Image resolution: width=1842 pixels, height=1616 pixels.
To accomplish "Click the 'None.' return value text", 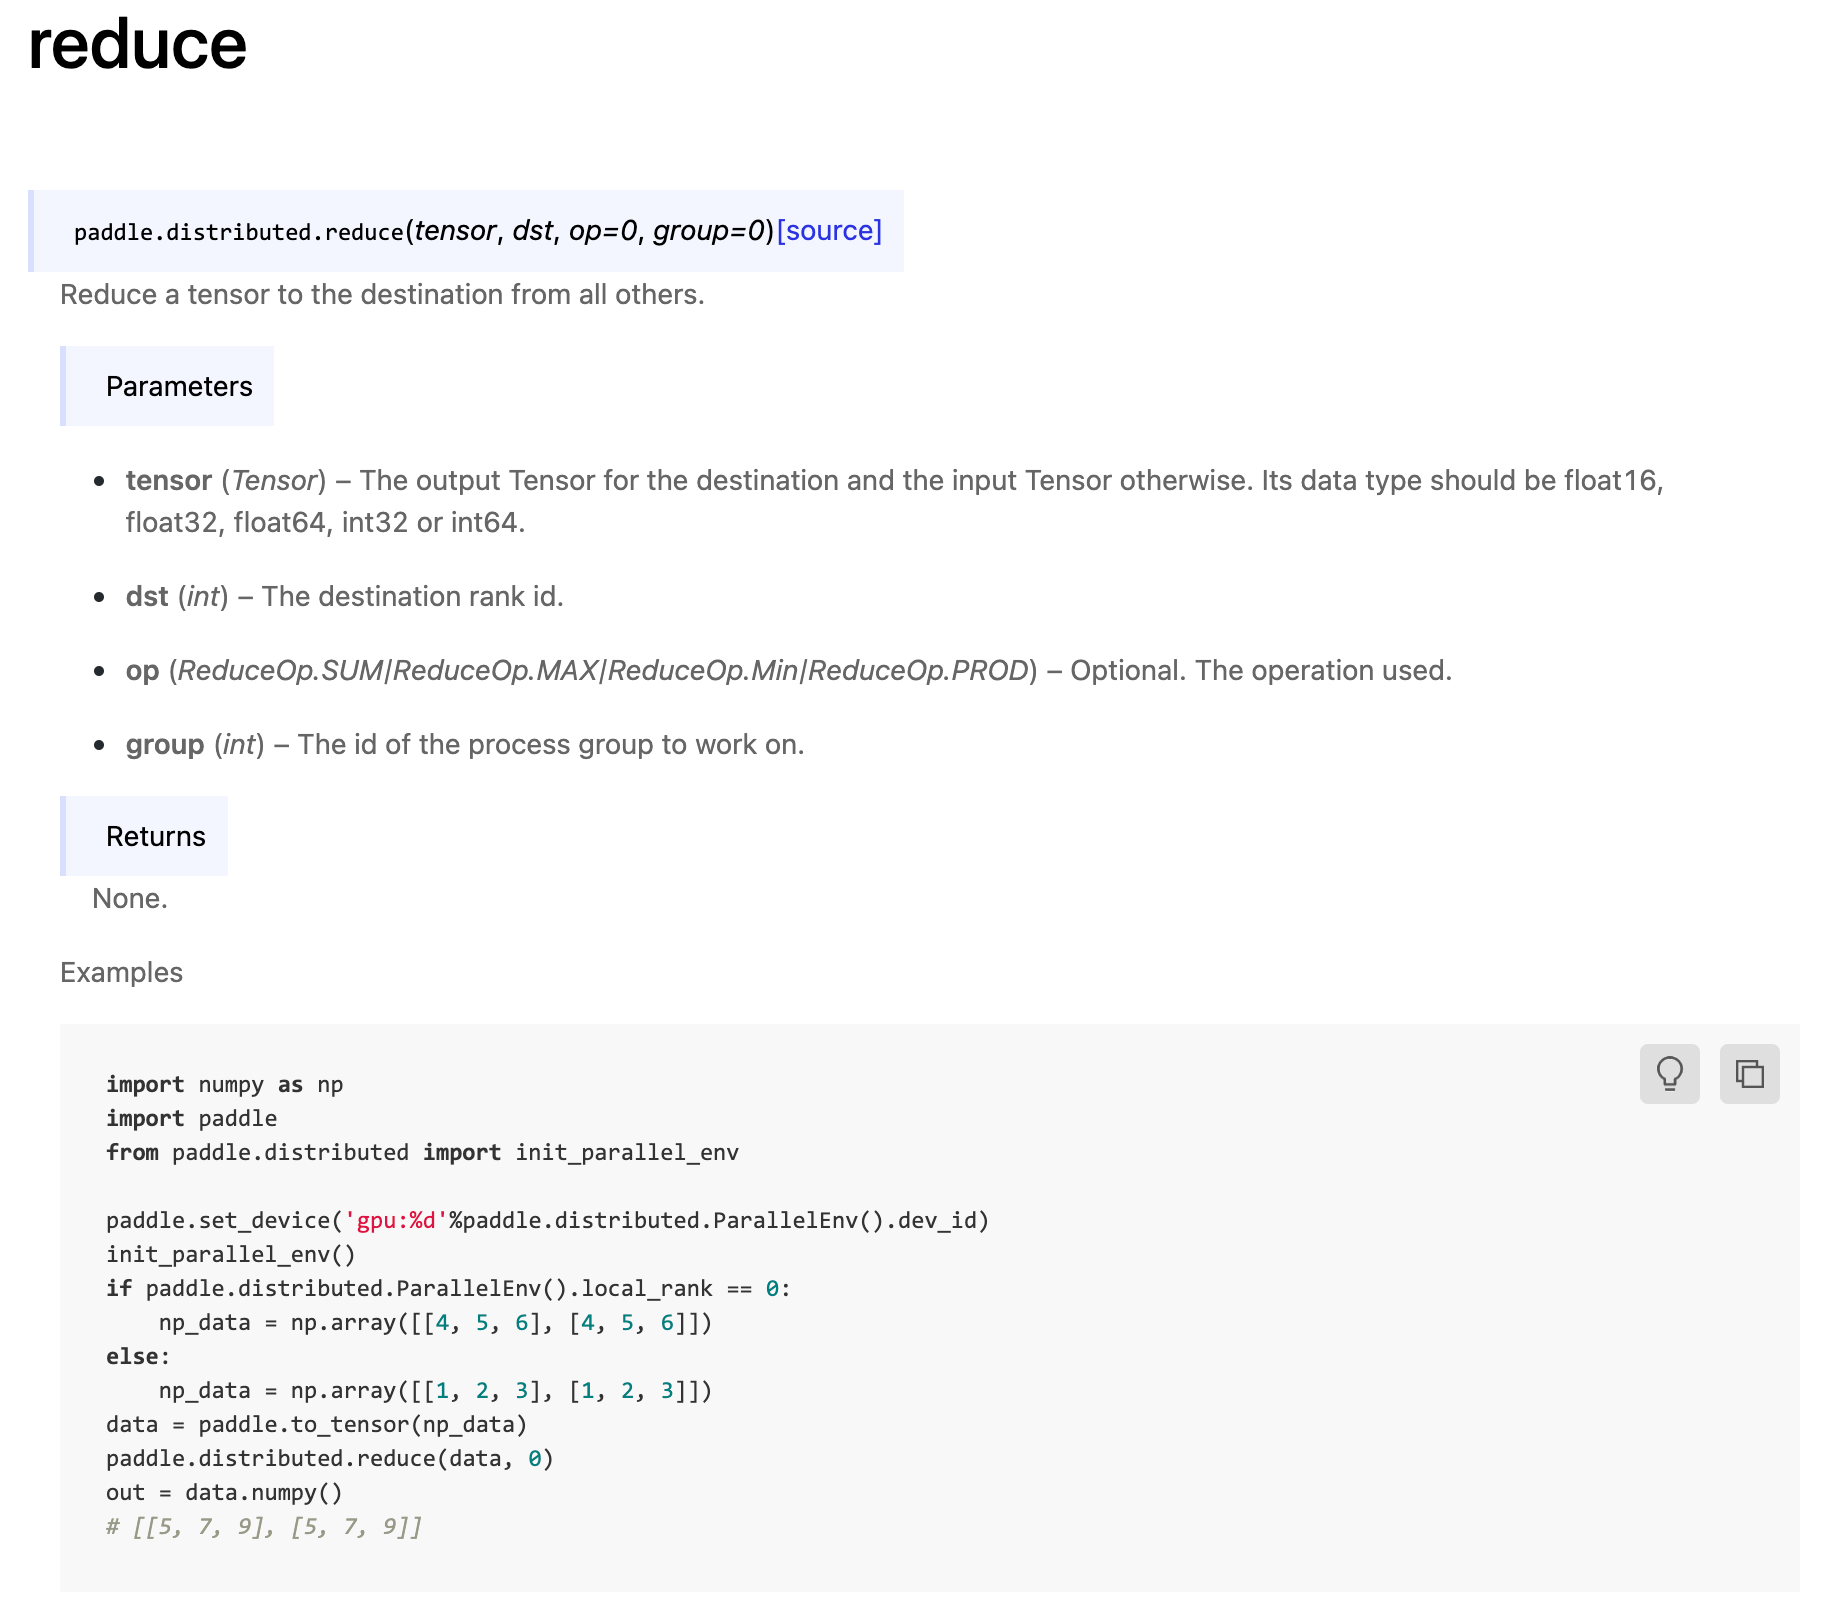I will [130, 899].
